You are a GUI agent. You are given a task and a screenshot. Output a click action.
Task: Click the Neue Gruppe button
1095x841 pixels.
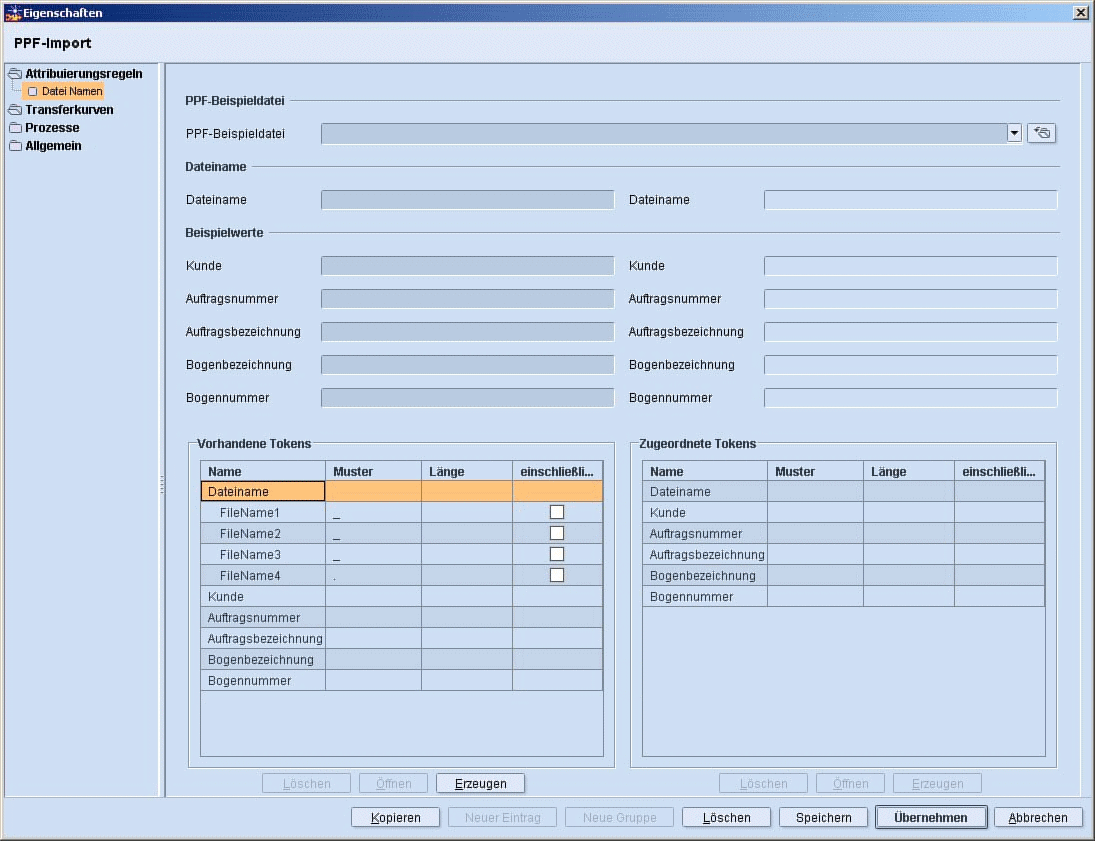[x=619, y=817]
